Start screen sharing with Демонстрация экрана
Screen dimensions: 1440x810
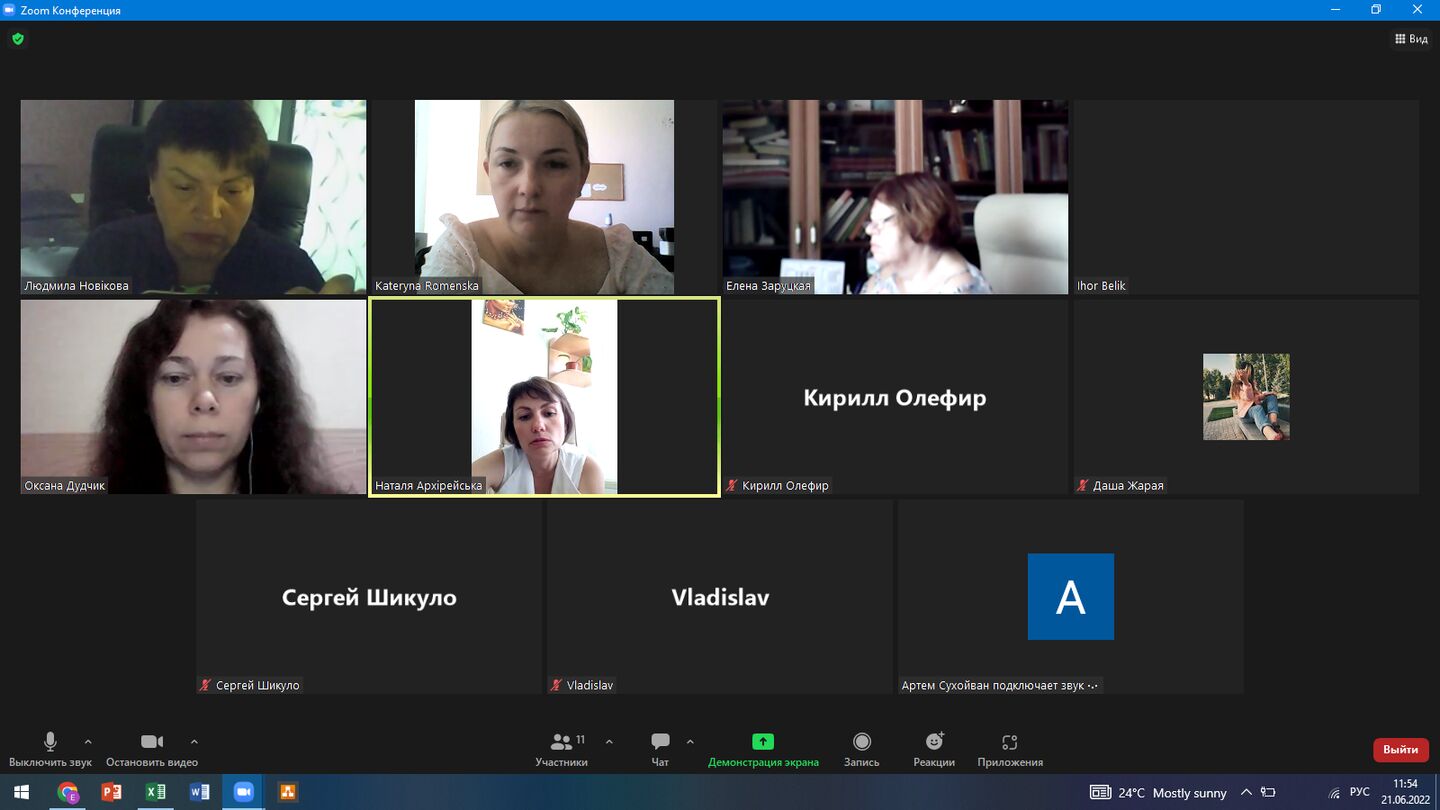pos(763,749)
